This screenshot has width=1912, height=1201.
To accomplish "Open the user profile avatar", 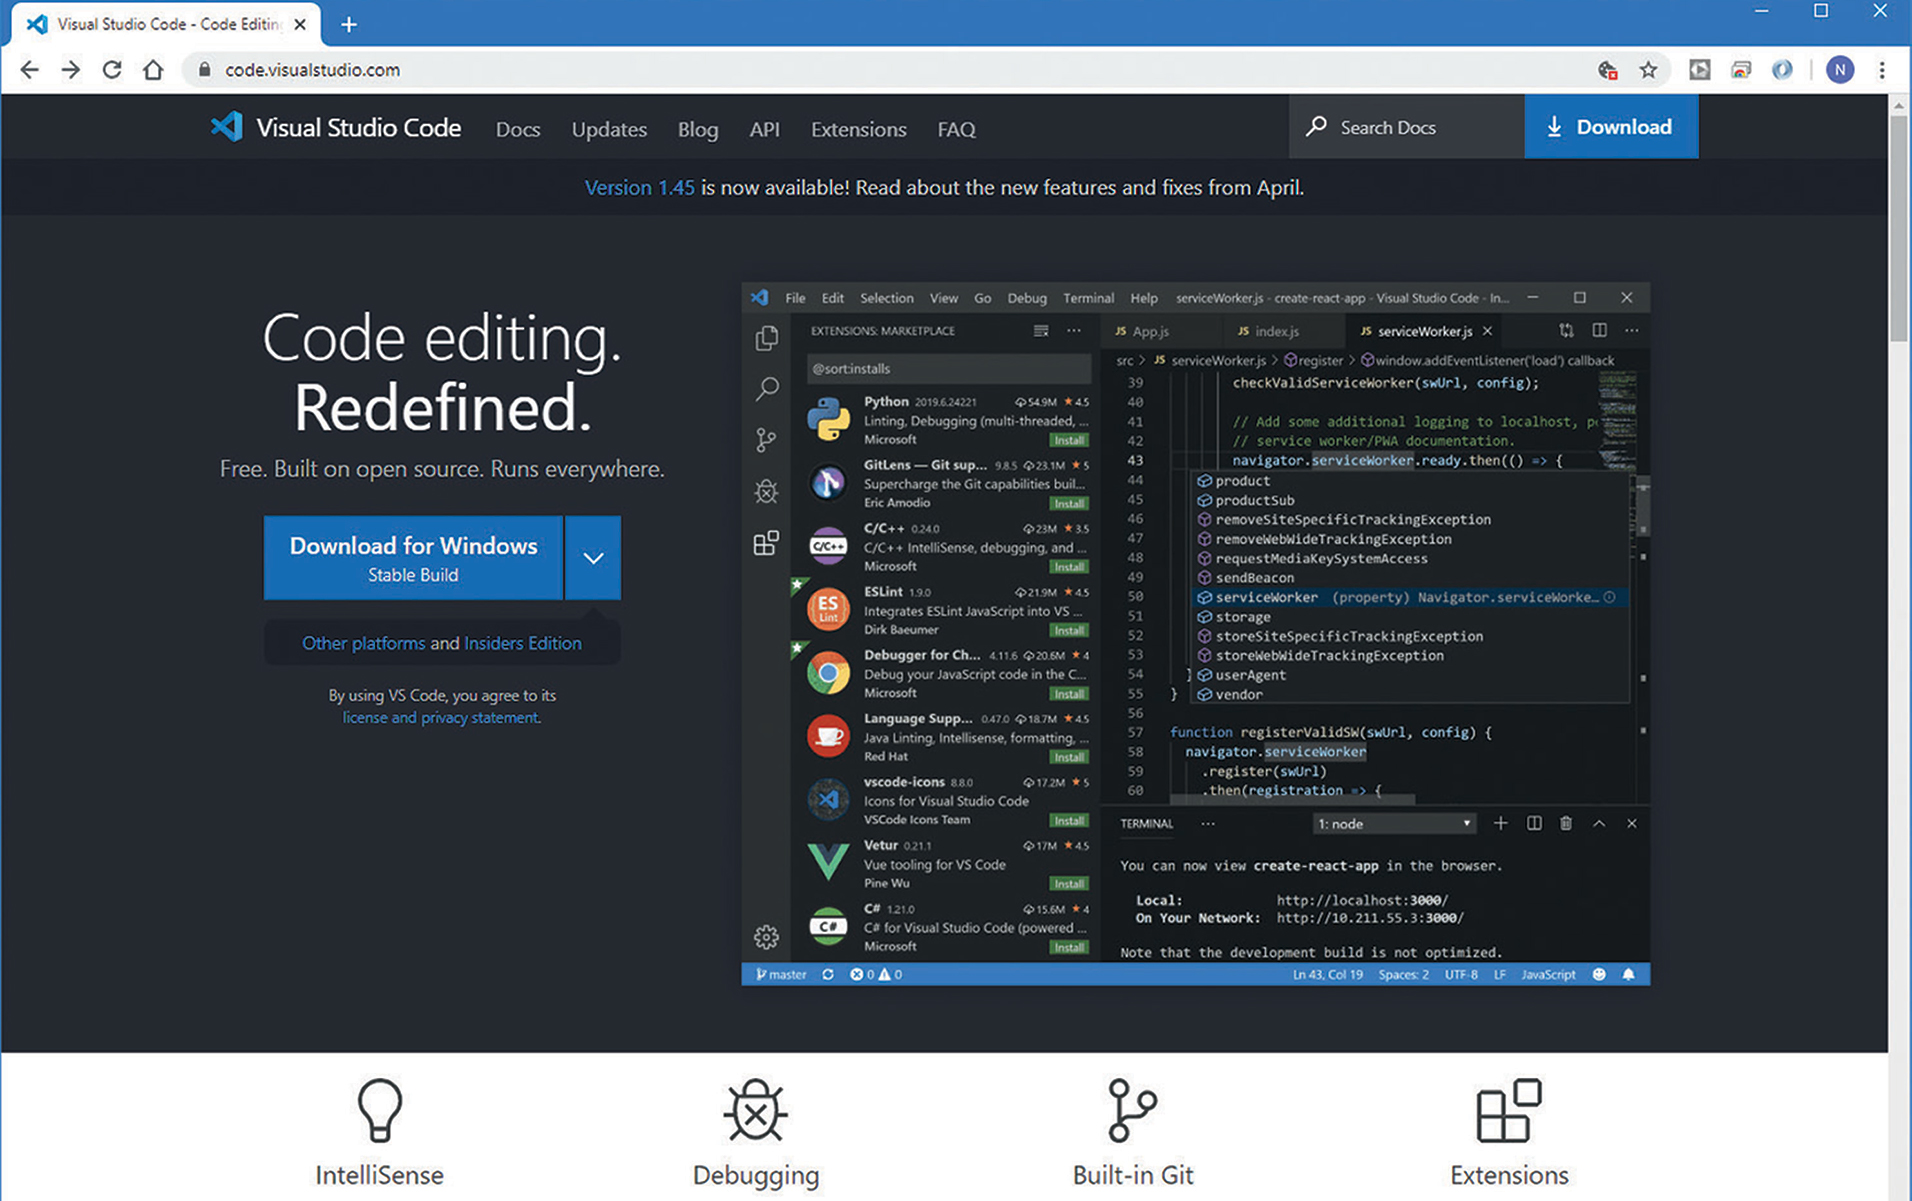I will [x=1839, y=70].
